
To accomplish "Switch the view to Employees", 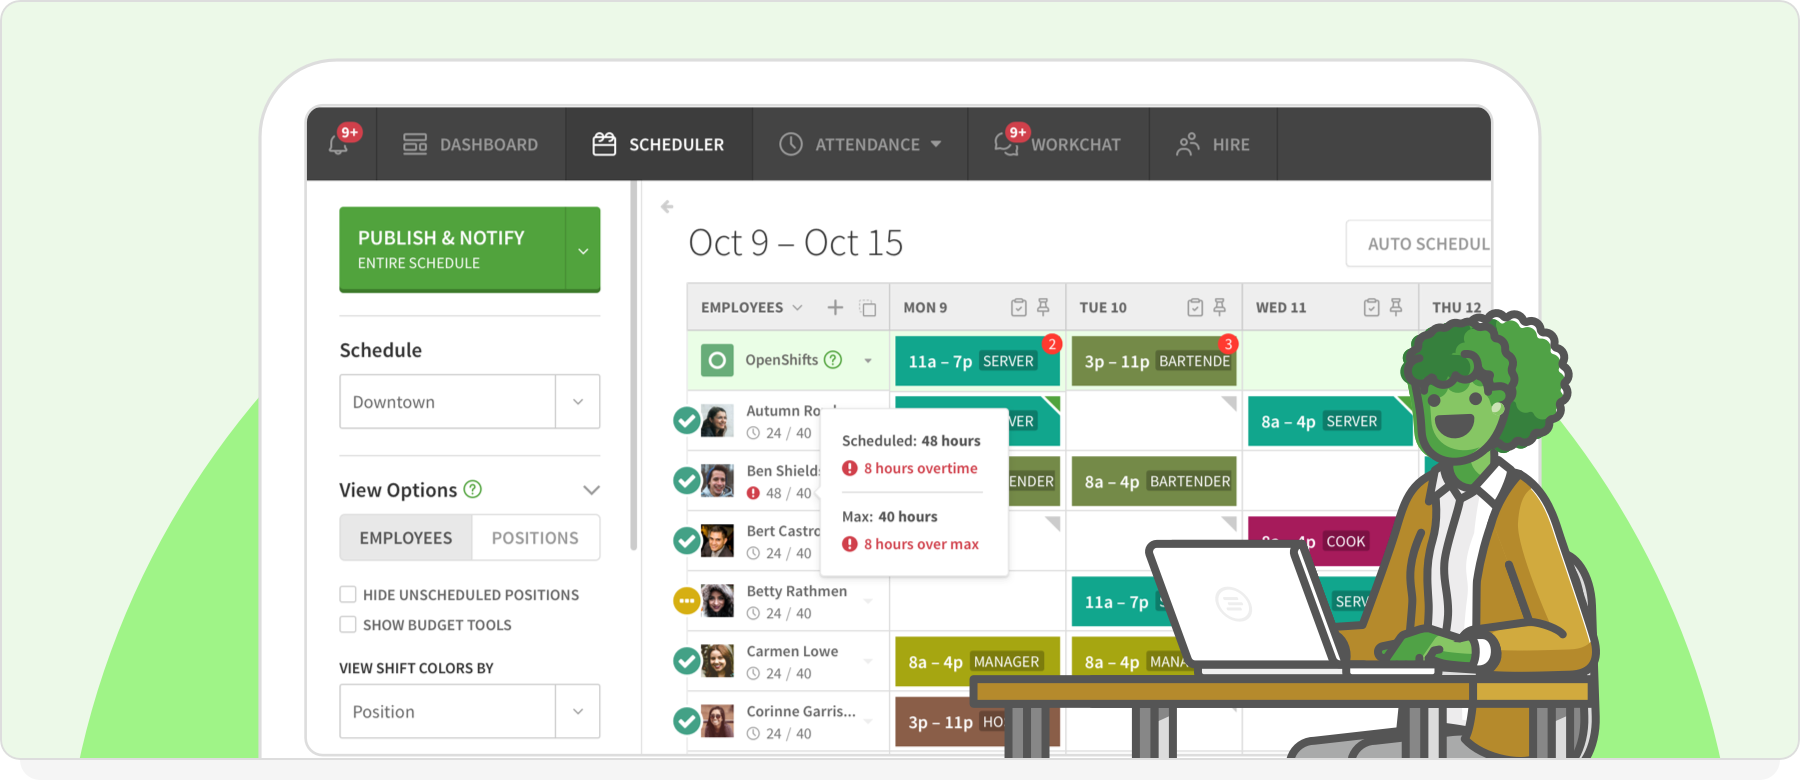I will tap(406, 538).
